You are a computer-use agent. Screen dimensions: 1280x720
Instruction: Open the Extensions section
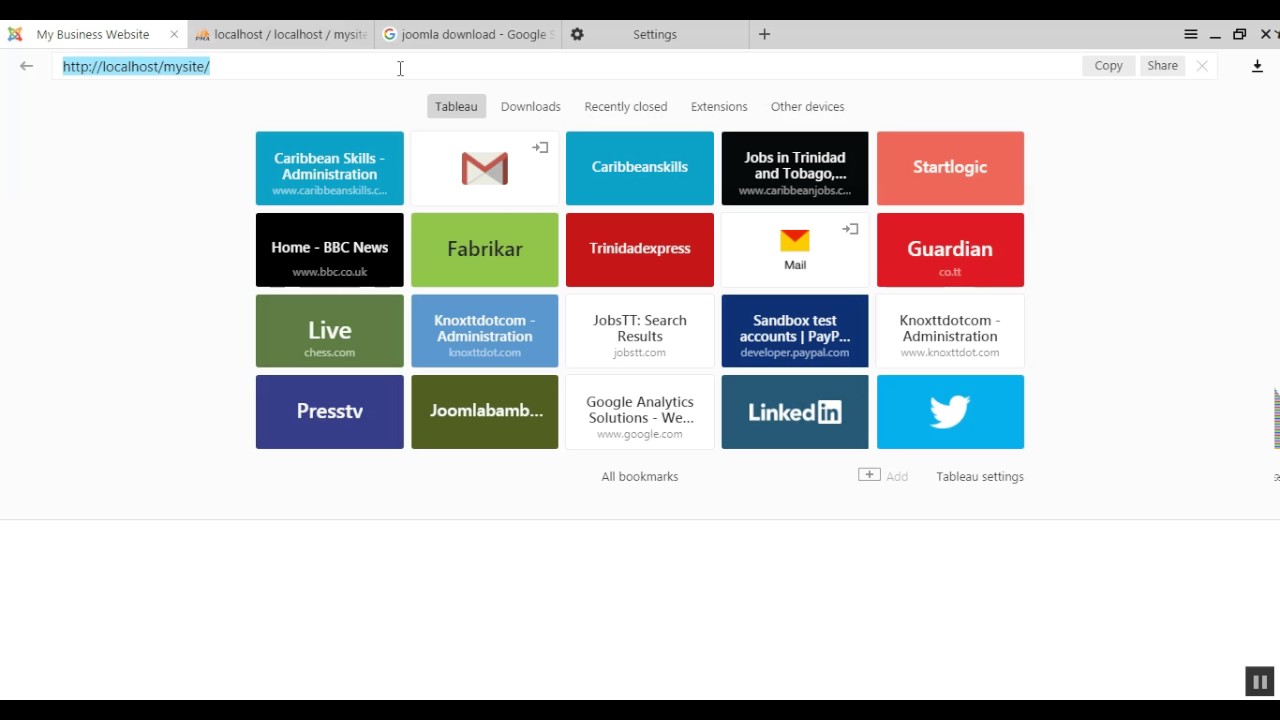click(719, 107)
